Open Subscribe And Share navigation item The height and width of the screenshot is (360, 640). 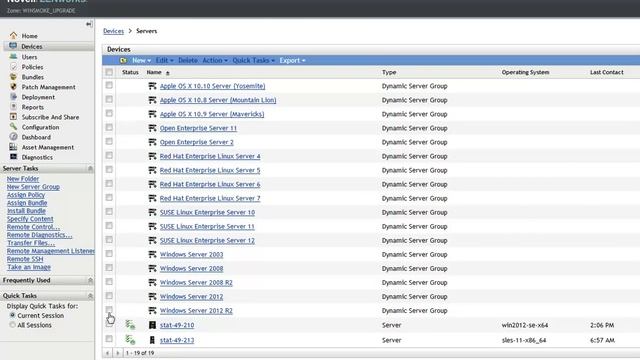point(50,117)
